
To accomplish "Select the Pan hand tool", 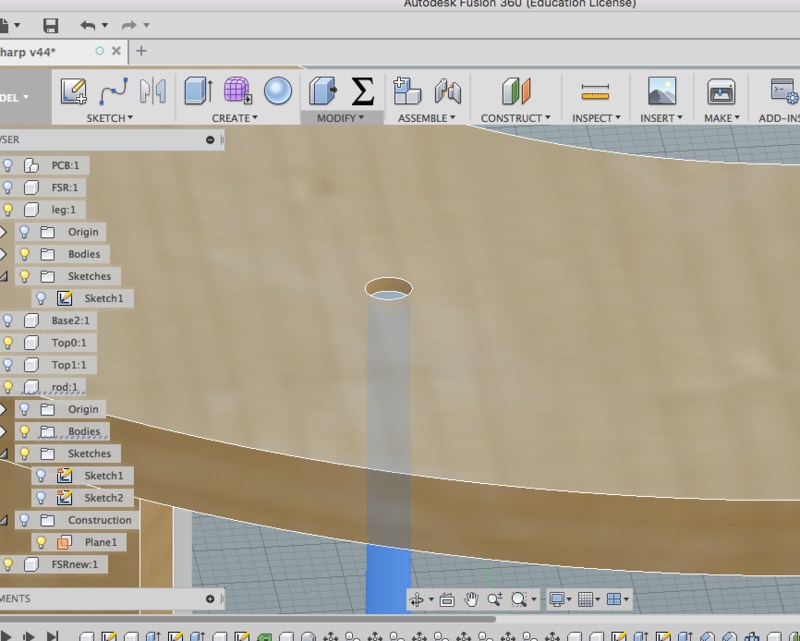I will point(470,600).
